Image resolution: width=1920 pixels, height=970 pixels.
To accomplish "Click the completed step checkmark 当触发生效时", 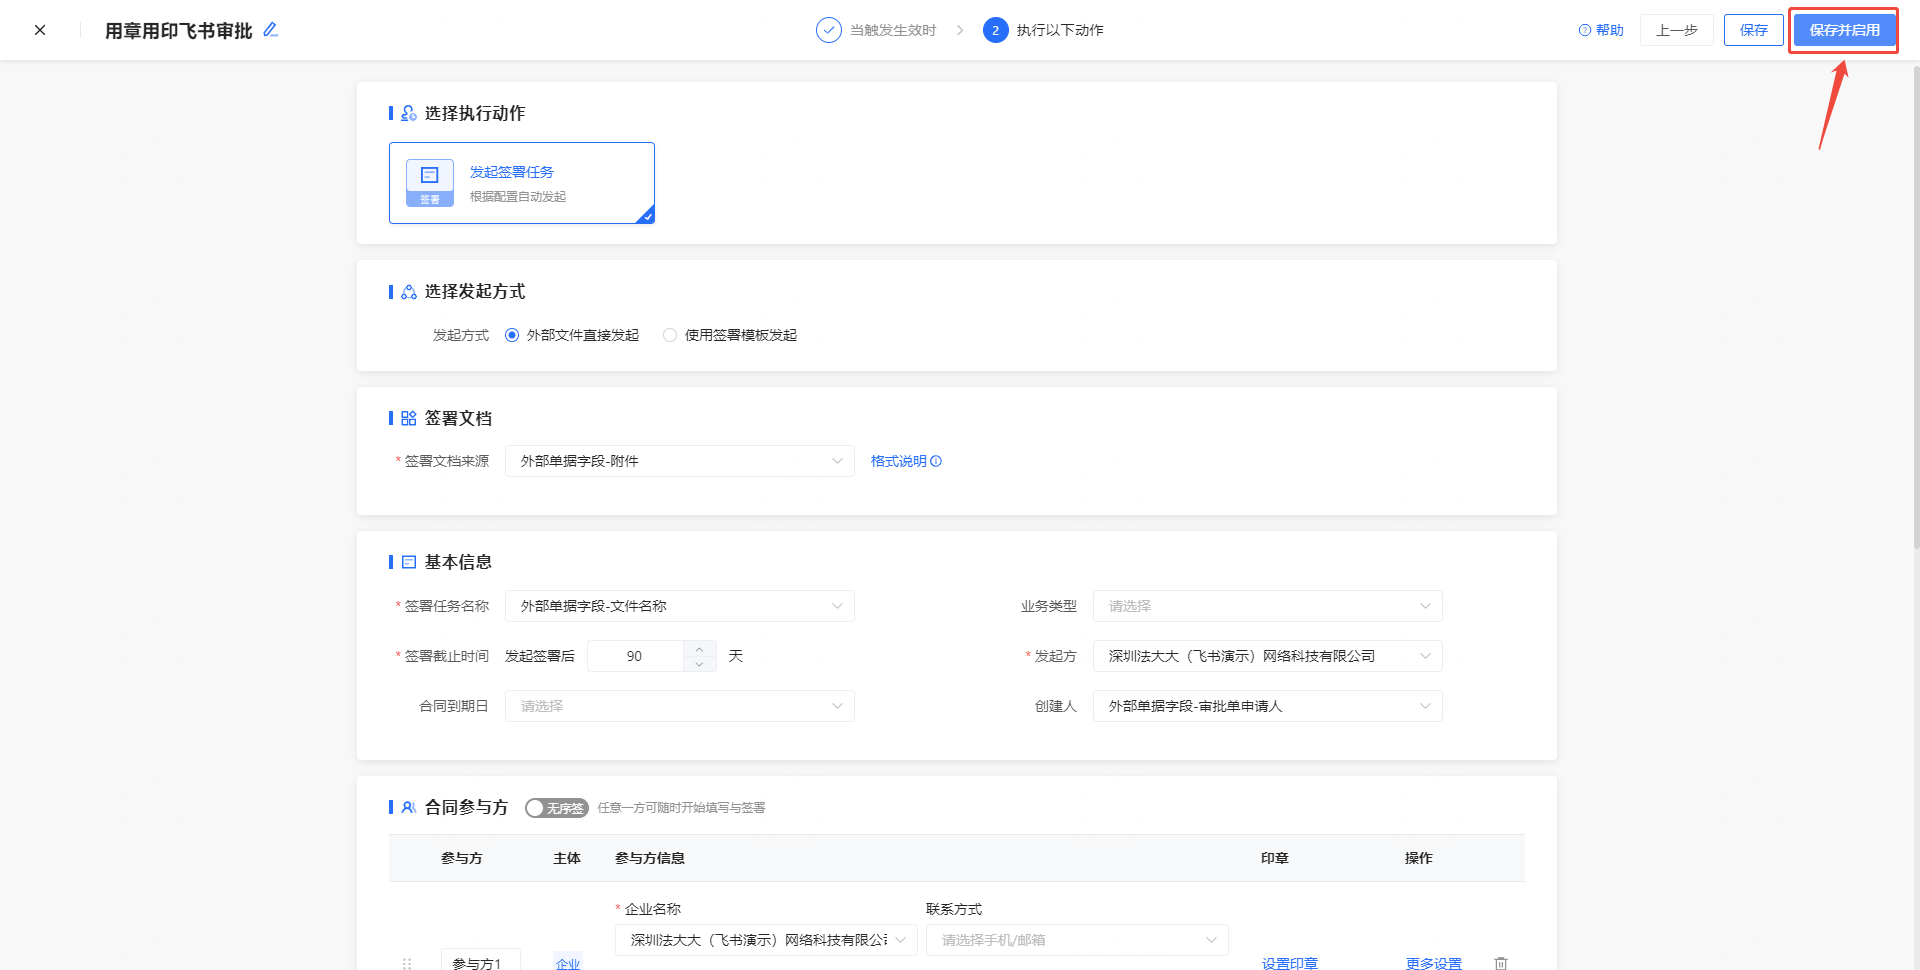I will (829, 30).
